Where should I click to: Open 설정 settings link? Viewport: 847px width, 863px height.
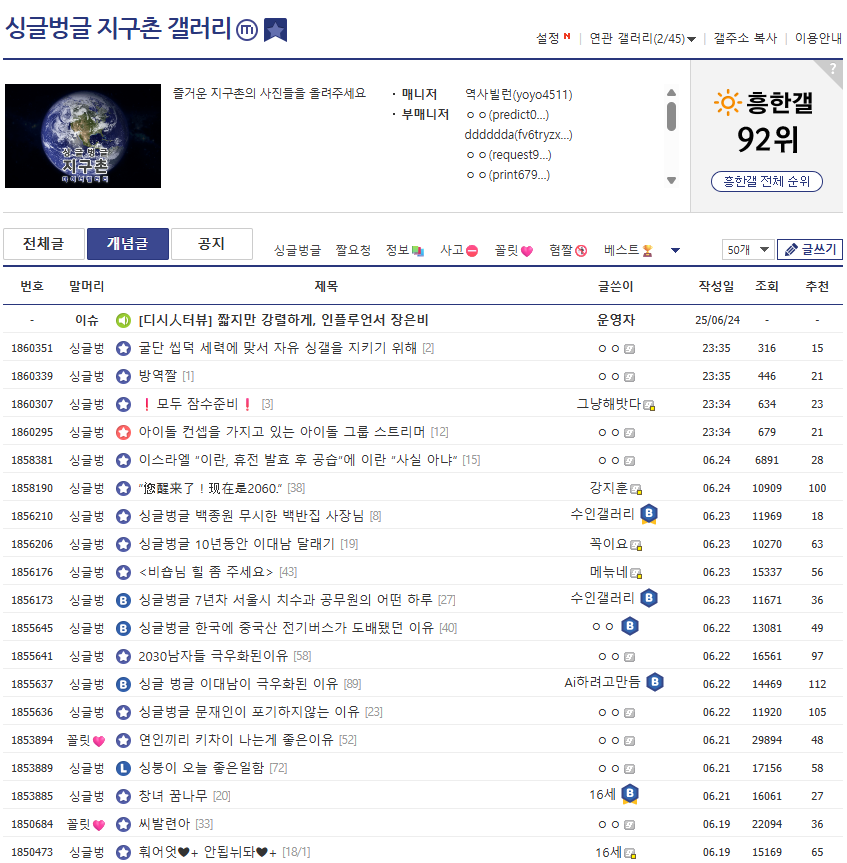[548, 38]
